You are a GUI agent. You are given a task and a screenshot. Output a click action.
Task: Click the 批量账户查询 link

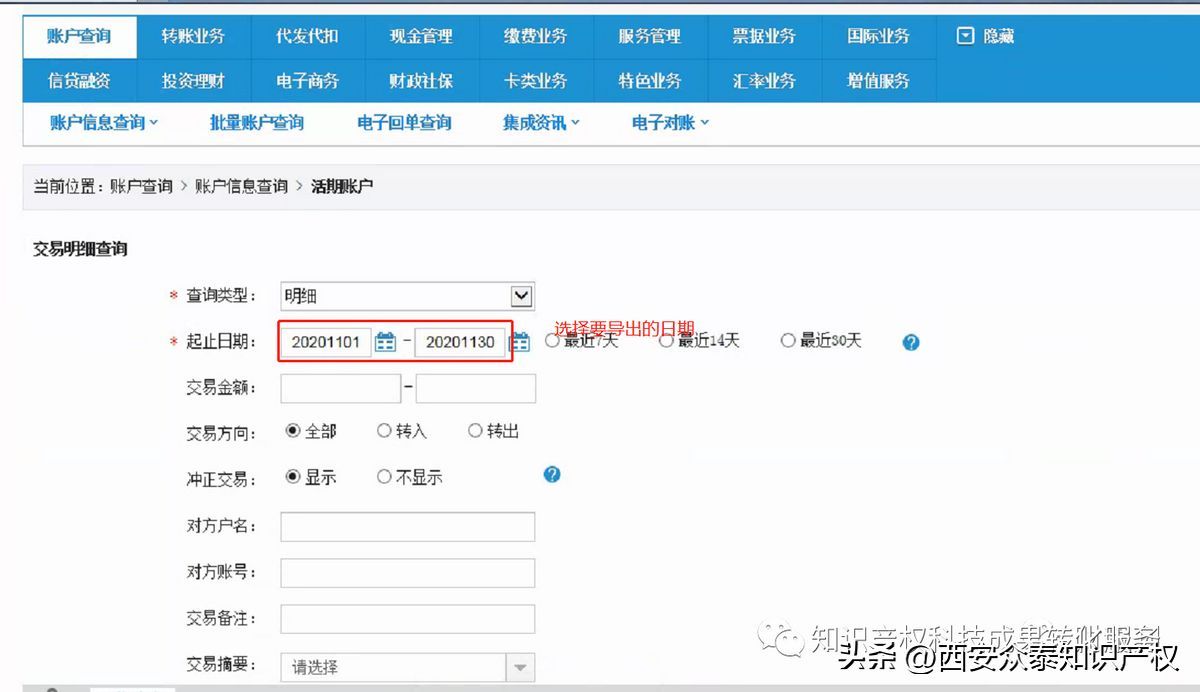256,123
